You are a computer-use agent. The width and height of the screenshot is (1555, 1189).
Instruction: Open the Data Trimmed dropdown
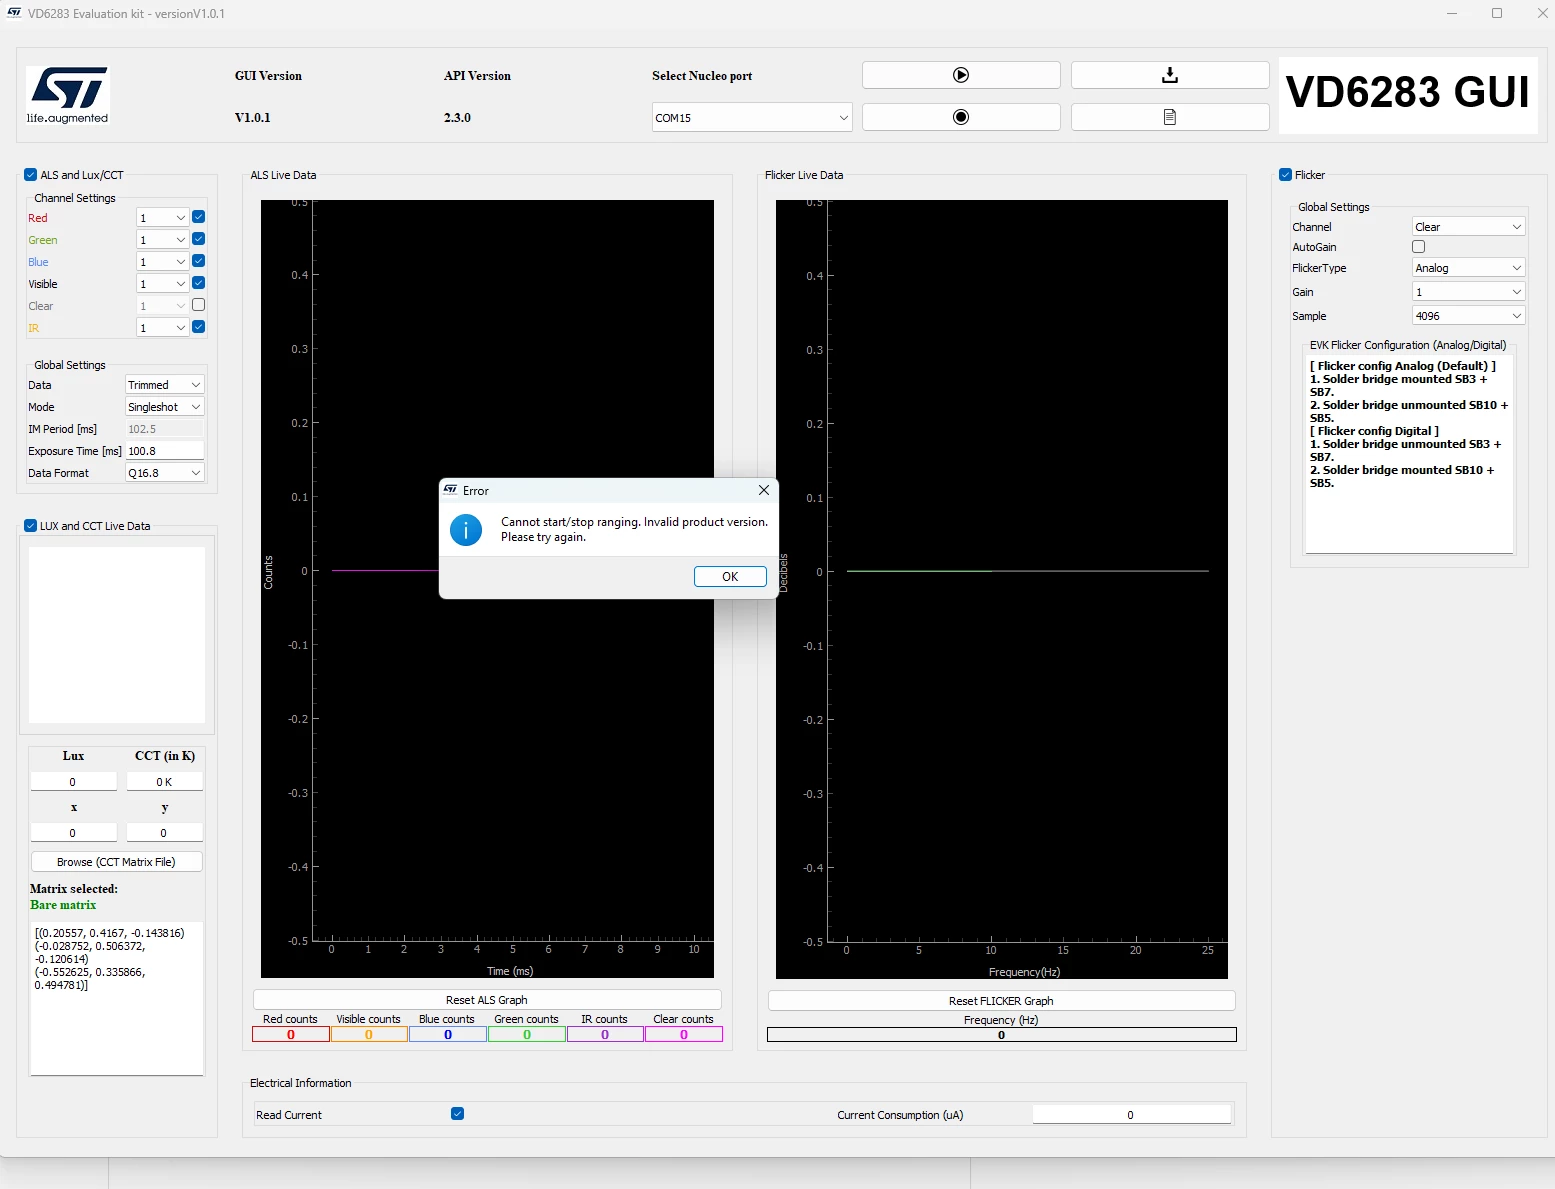point(164,385)
